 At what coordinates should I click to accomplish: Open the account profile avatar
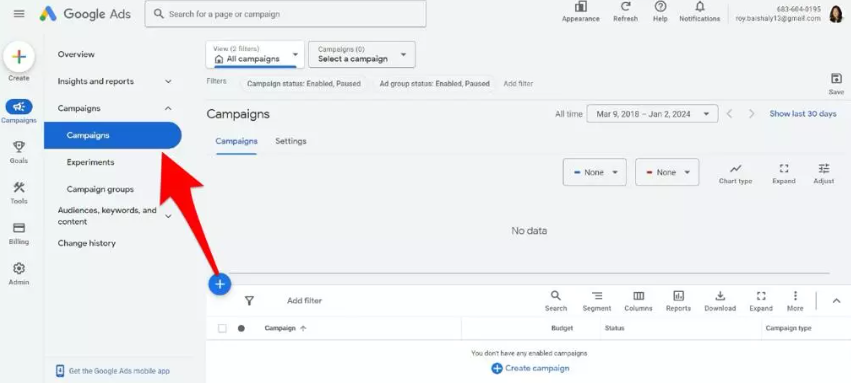836,14
